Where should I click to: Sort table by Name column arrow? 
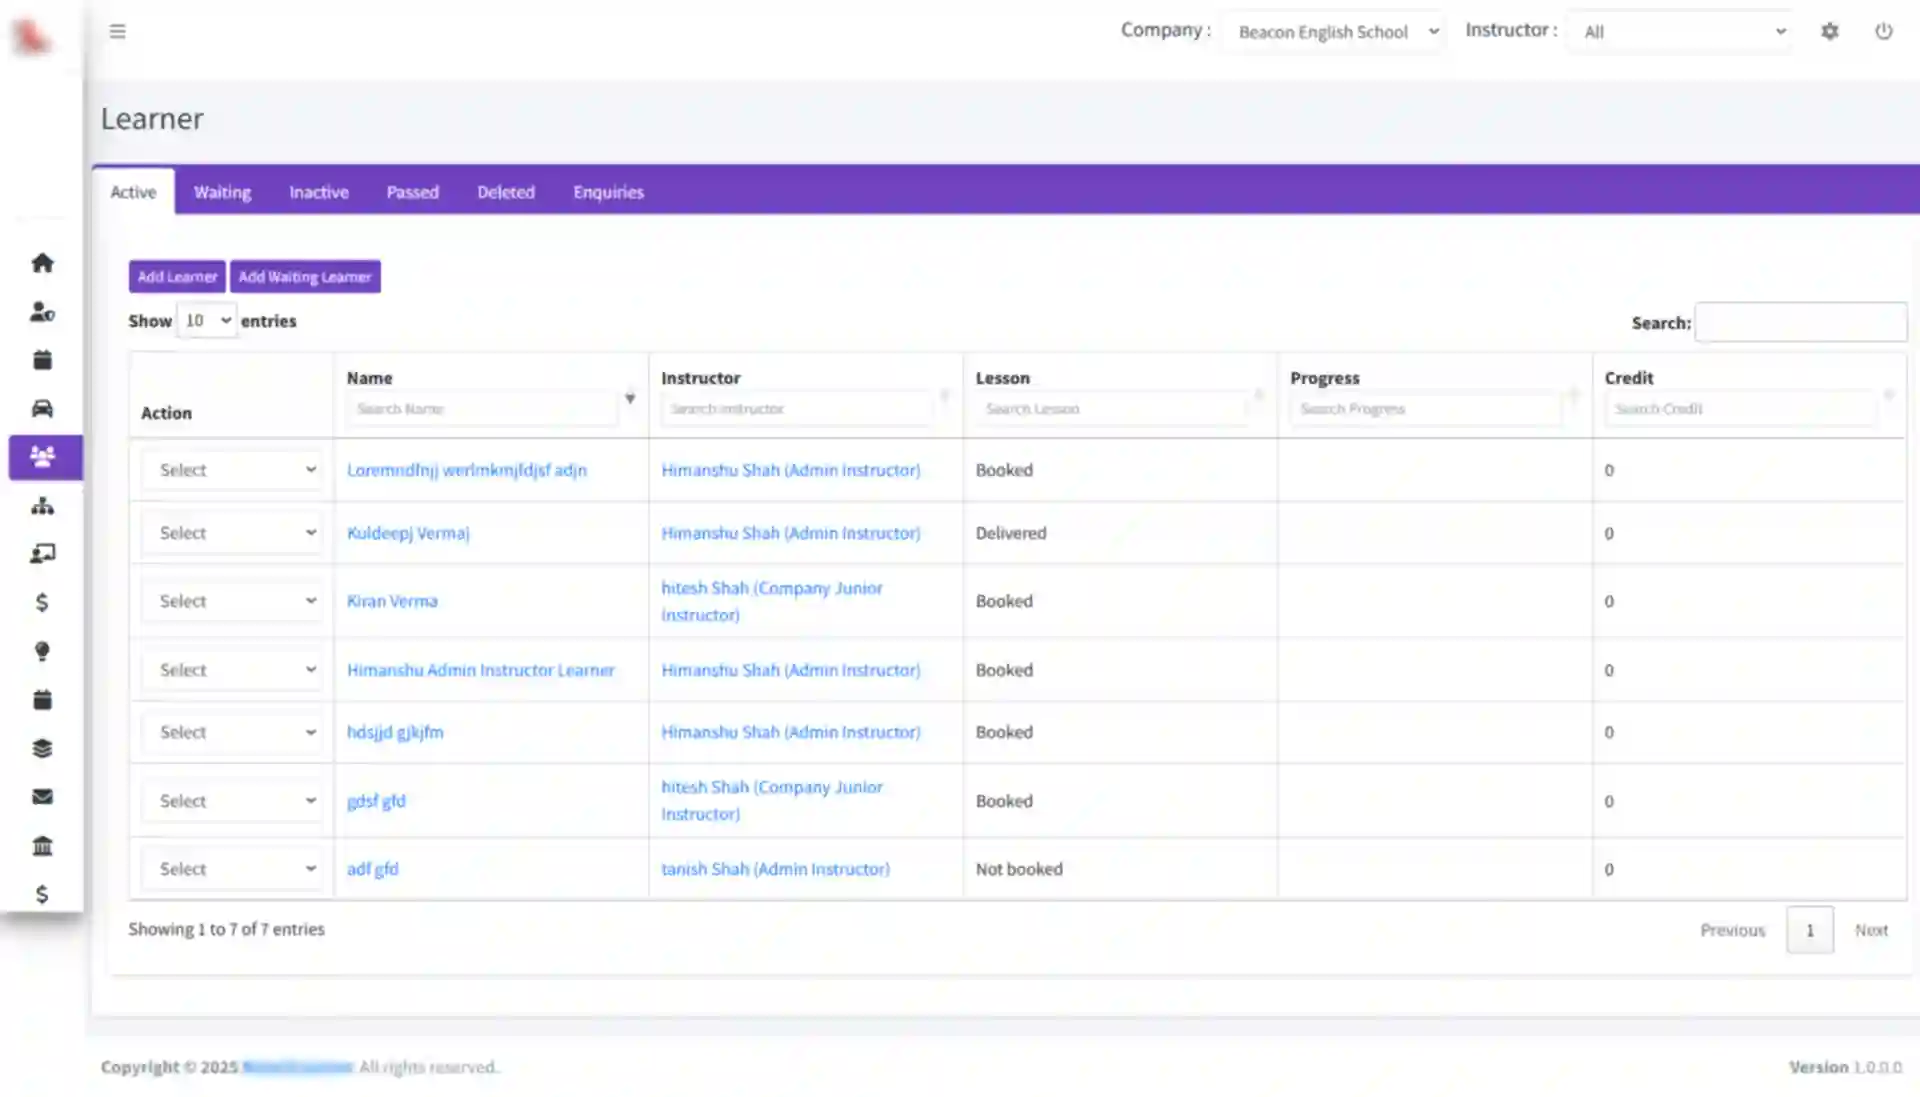(x=630, y=398)
